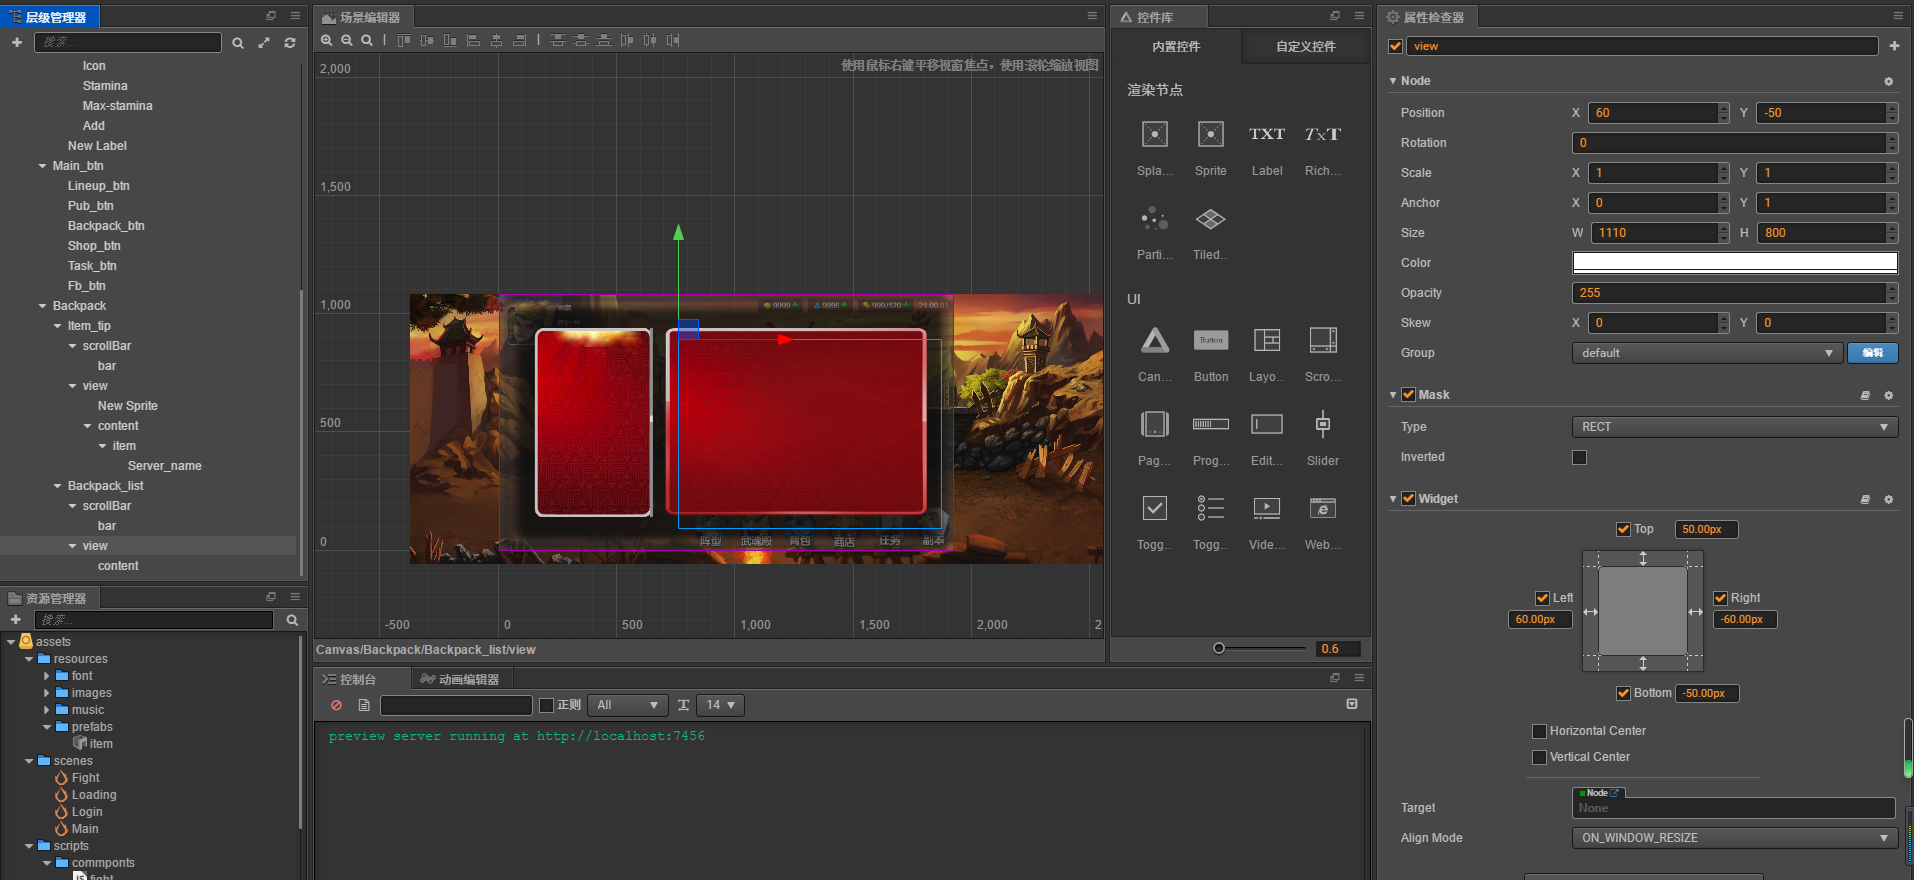Choose the Tiled map widget icon
Image resolution: width=1914 pixels, height=880 pixels.
[x=1210, y=220]
